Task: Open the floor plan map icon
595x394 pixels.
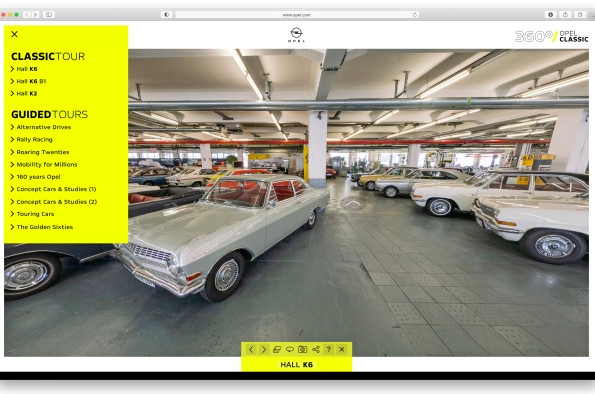Action: [277, 350]
